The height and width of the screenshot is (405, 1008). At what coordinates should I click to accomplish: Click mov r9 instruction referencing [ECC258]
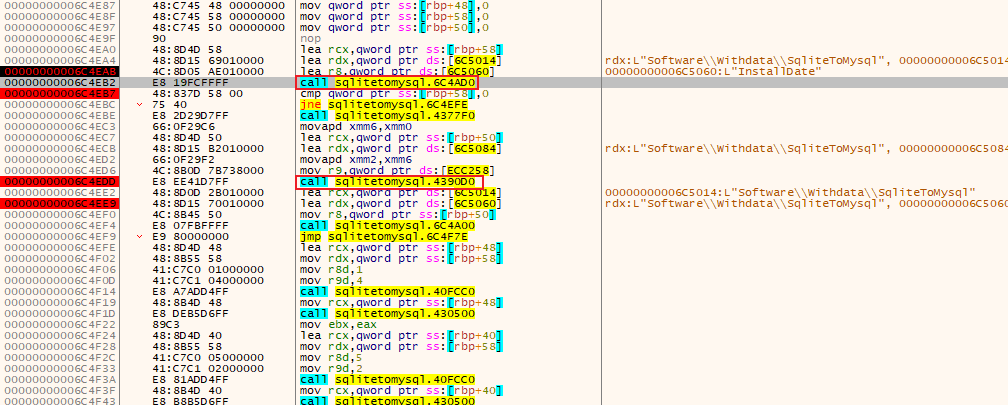point(398,171)
